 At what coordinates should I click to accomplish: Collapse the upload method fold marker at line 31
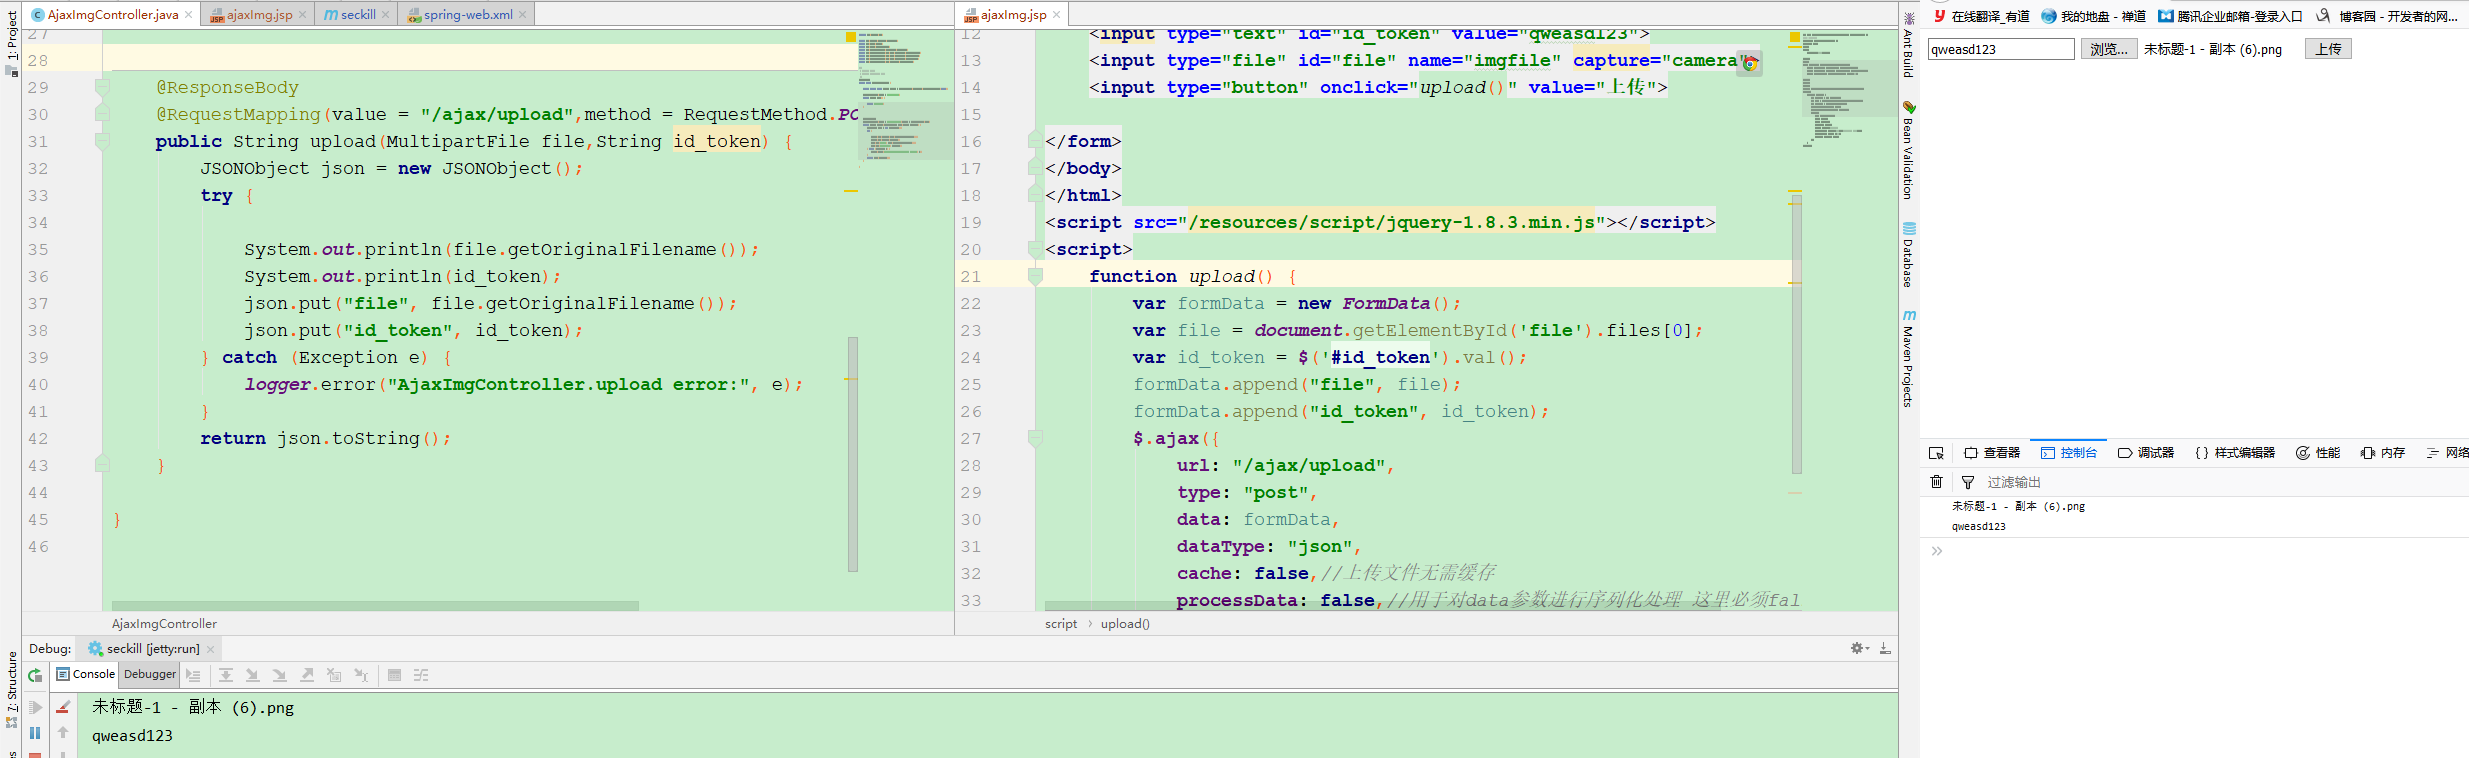[102, 141]
